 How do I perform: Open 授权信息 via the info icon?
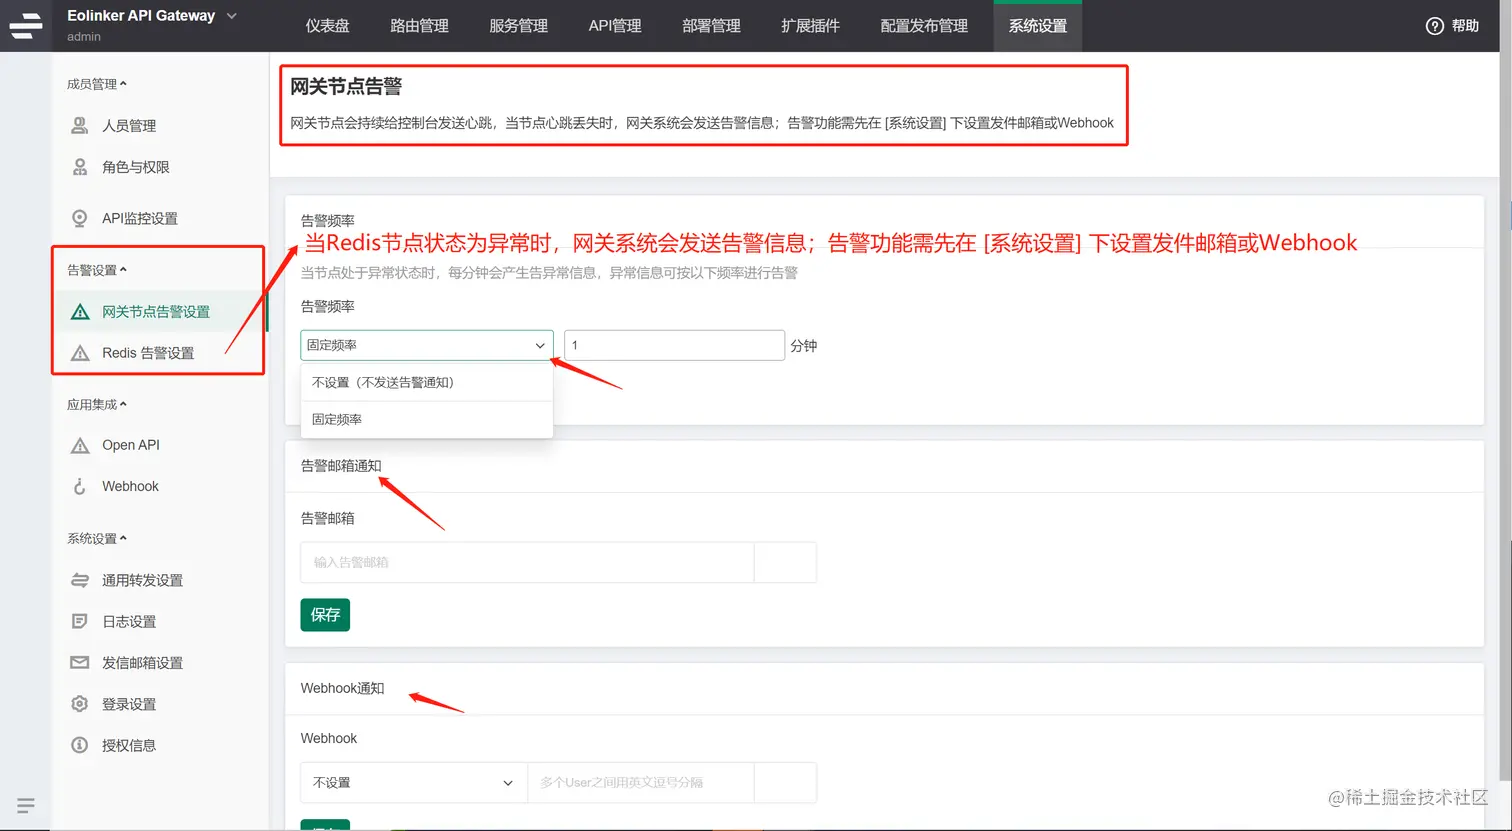(x=80, y=744)
